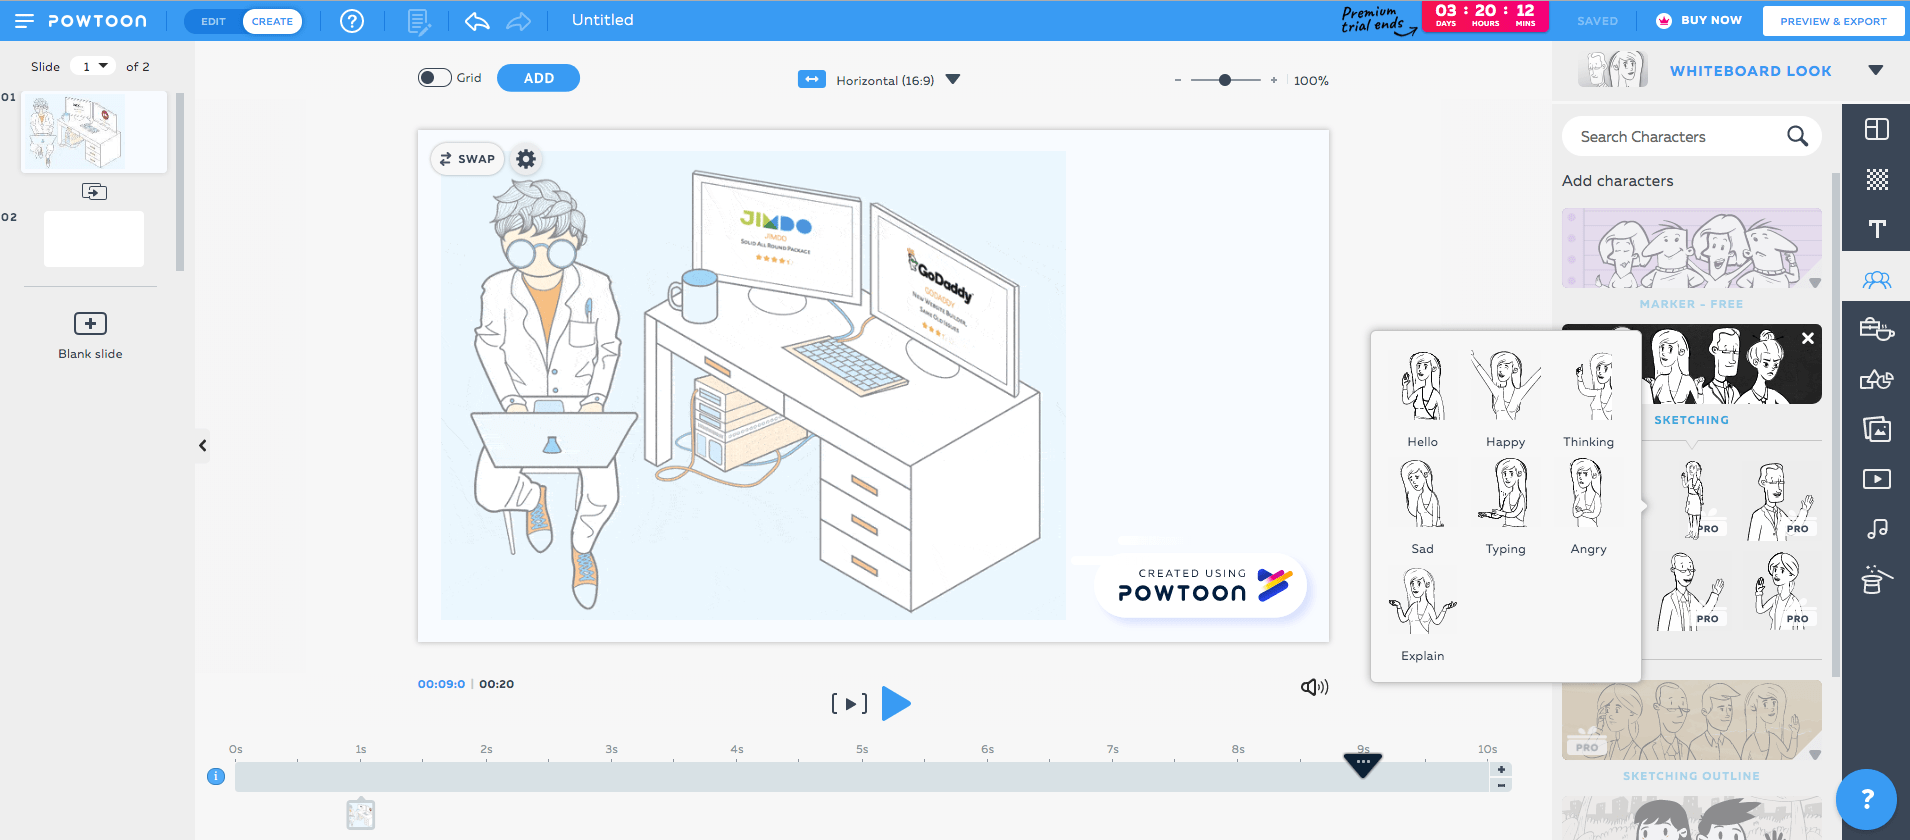Image resolution: width=1910 pixels, height=840 pixels.
Task: Click zoom out minus sign
Action: click(x=1177, y=80)
